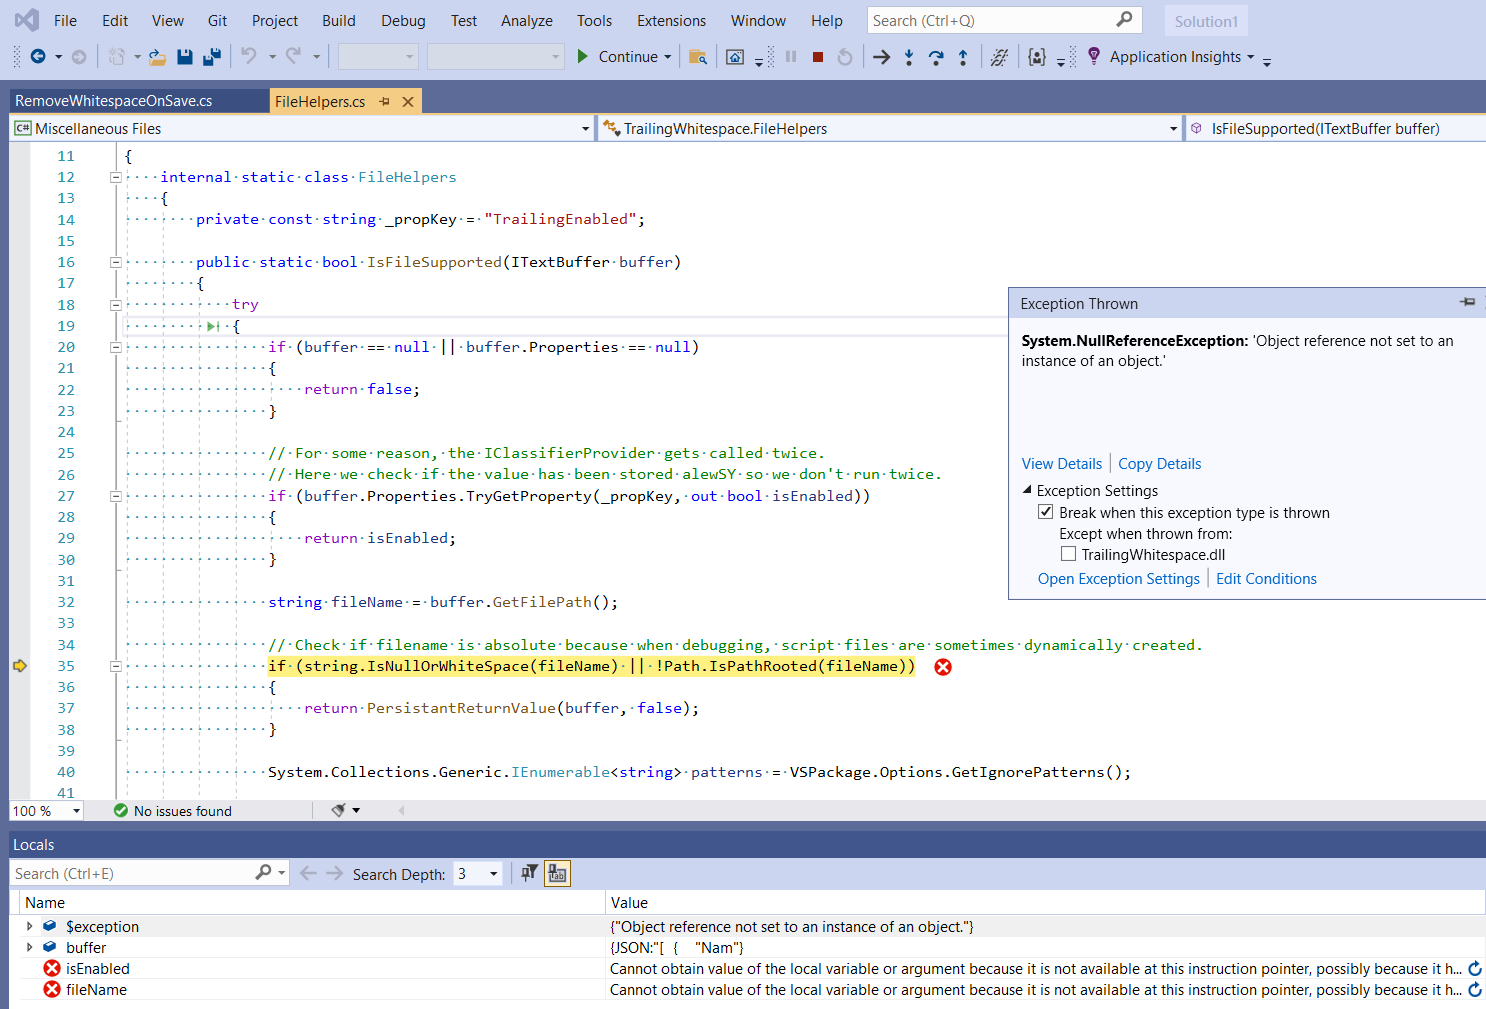Viewport: 1486px width, 1009px height.
Task: Open the File menu
Action: pyautogui.click(x=65, y=20)
